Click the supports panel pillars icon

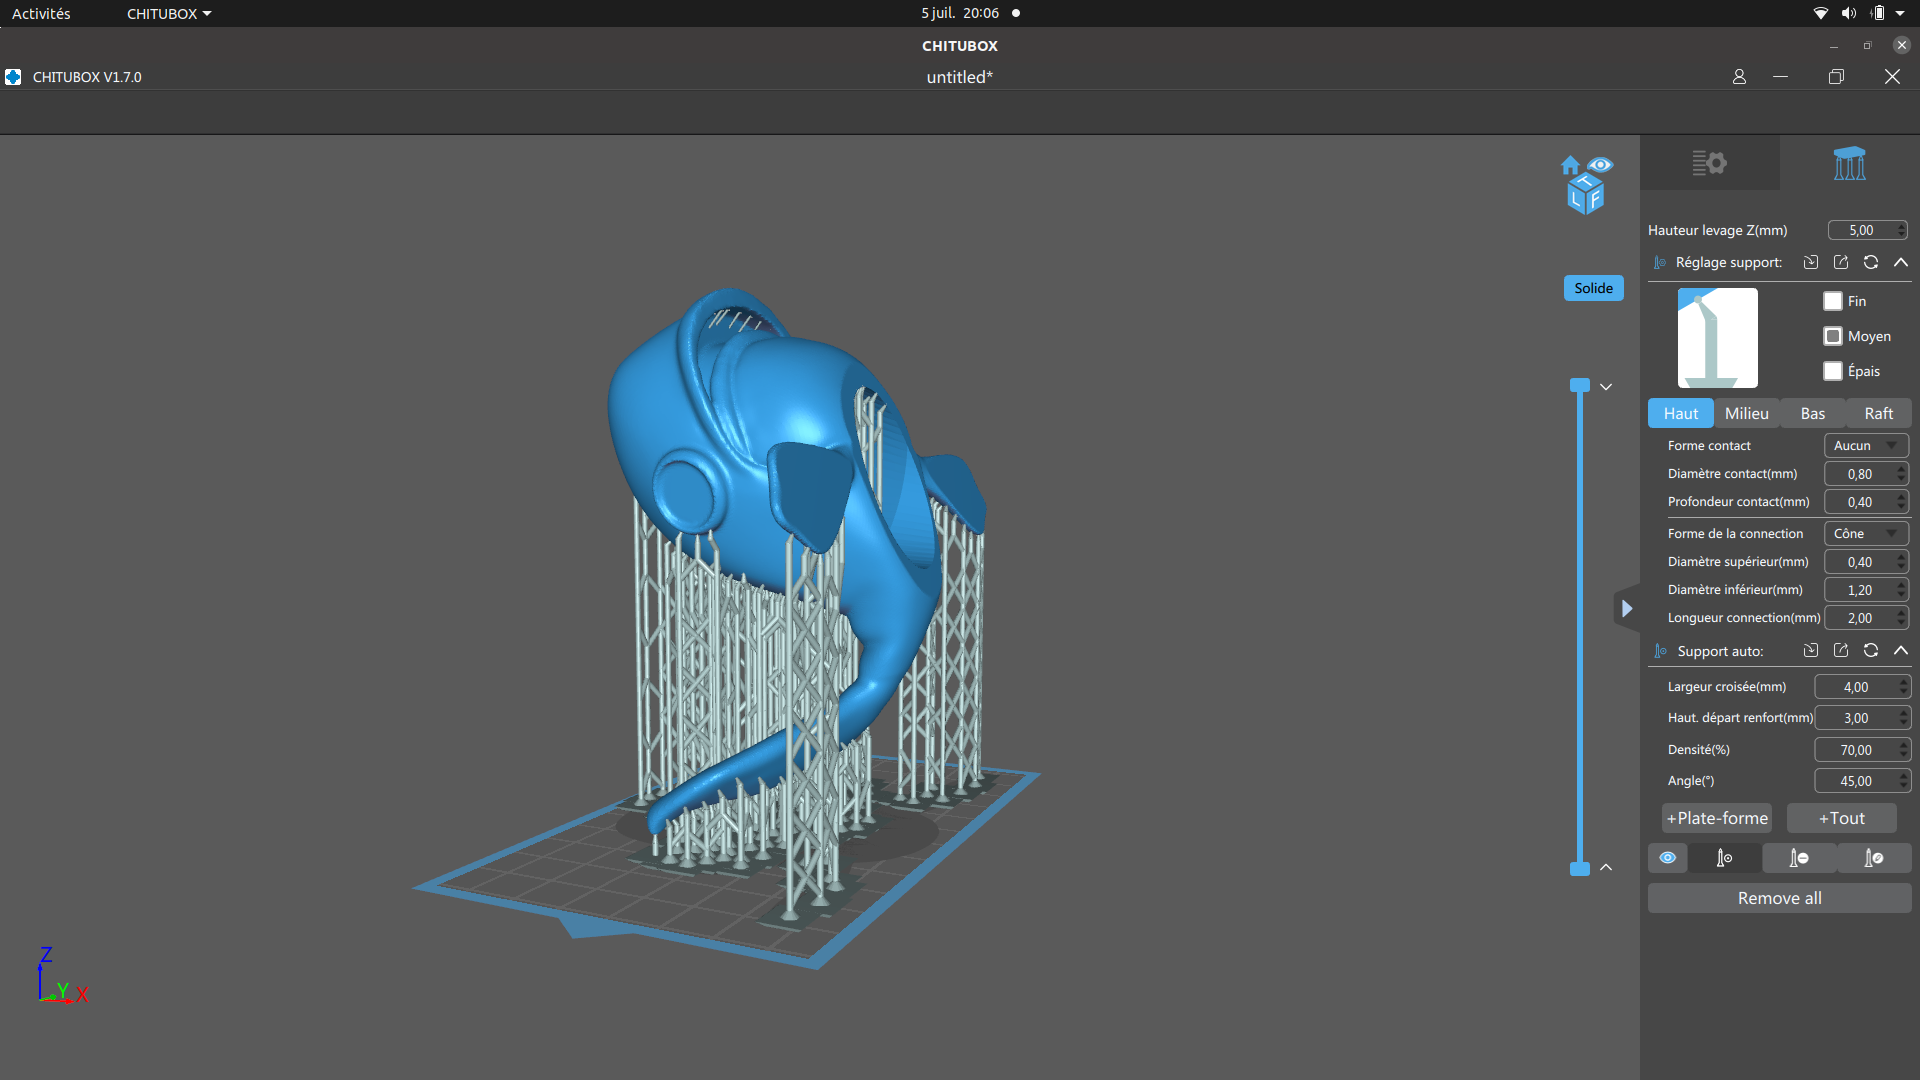(x=1849, y=163)
